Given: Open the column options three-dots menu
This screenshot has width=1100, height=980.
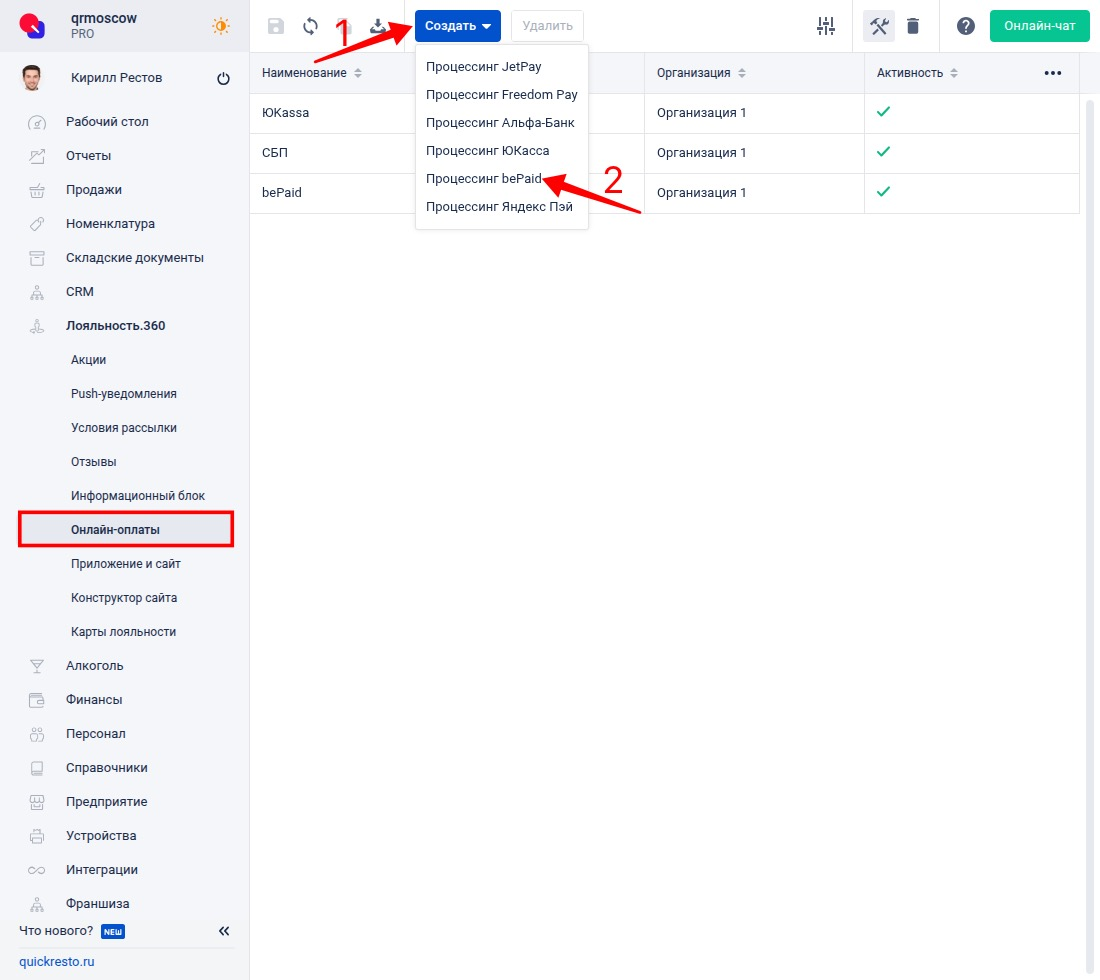Looking at the screenshot, I should point(1052,73).
